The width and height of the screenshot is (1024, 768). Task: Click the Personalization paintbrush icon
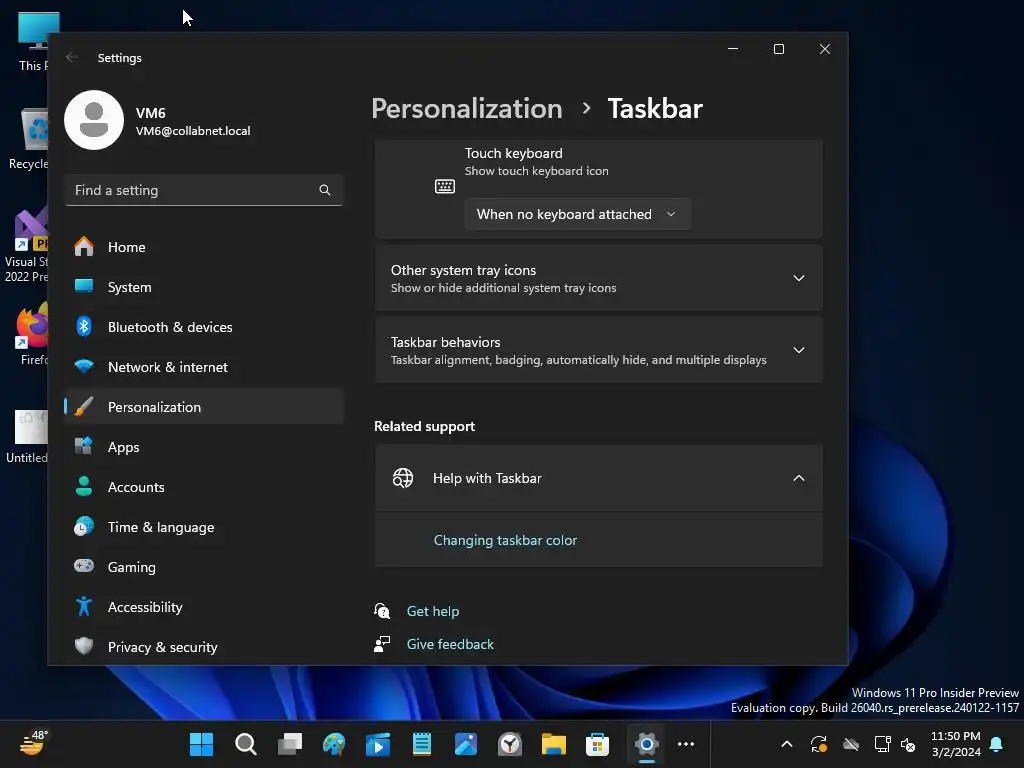(x=84, y=407)
